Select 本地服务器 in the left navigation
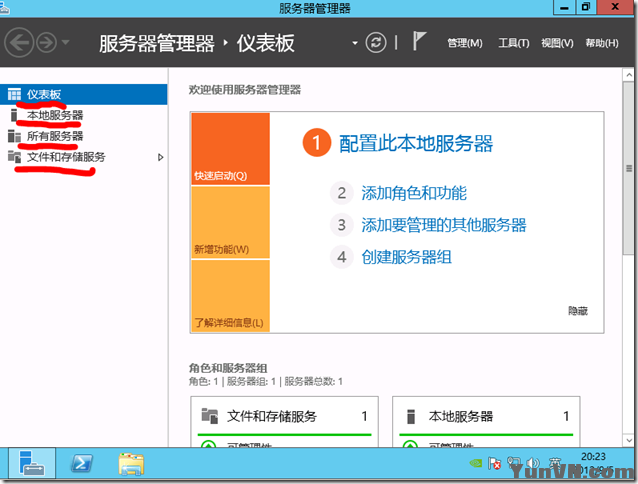The image size is (638, 484). [x=83, y=116]
